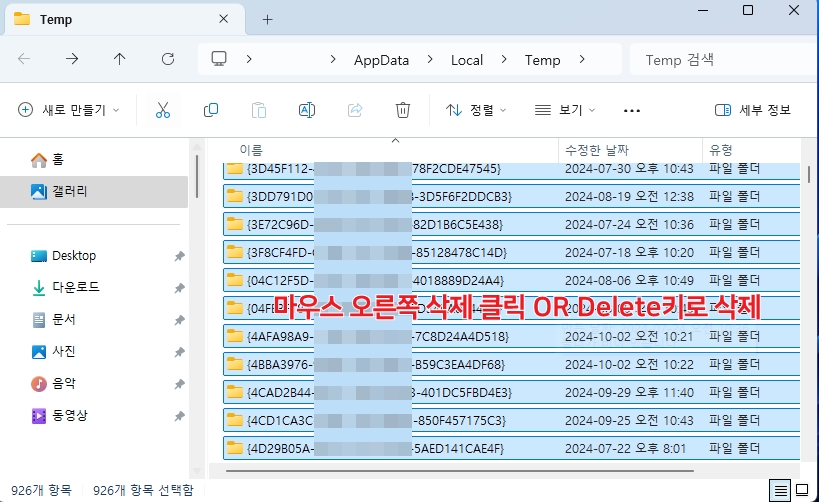Select folder starting {04C12F5D-
Viewport: 819px width, 502px height.
(511, 281)
